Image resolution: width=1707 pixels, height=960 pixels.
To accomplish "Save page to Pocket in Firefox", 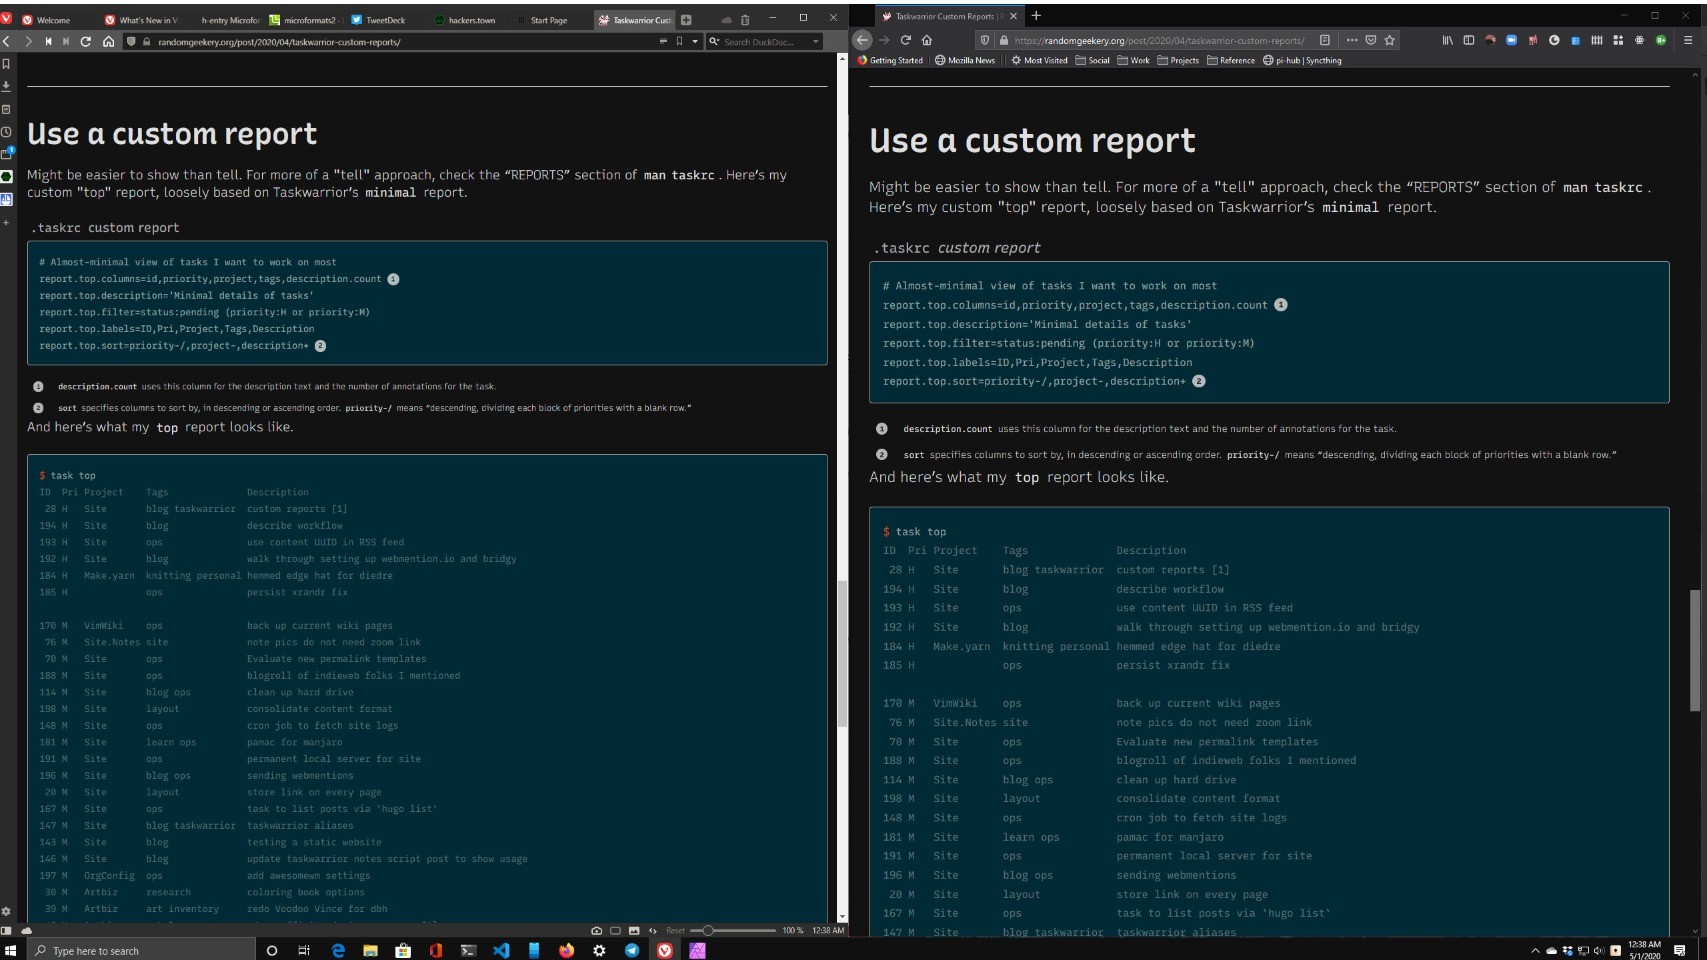I will pyautogui.click(x=1371, y=40).
